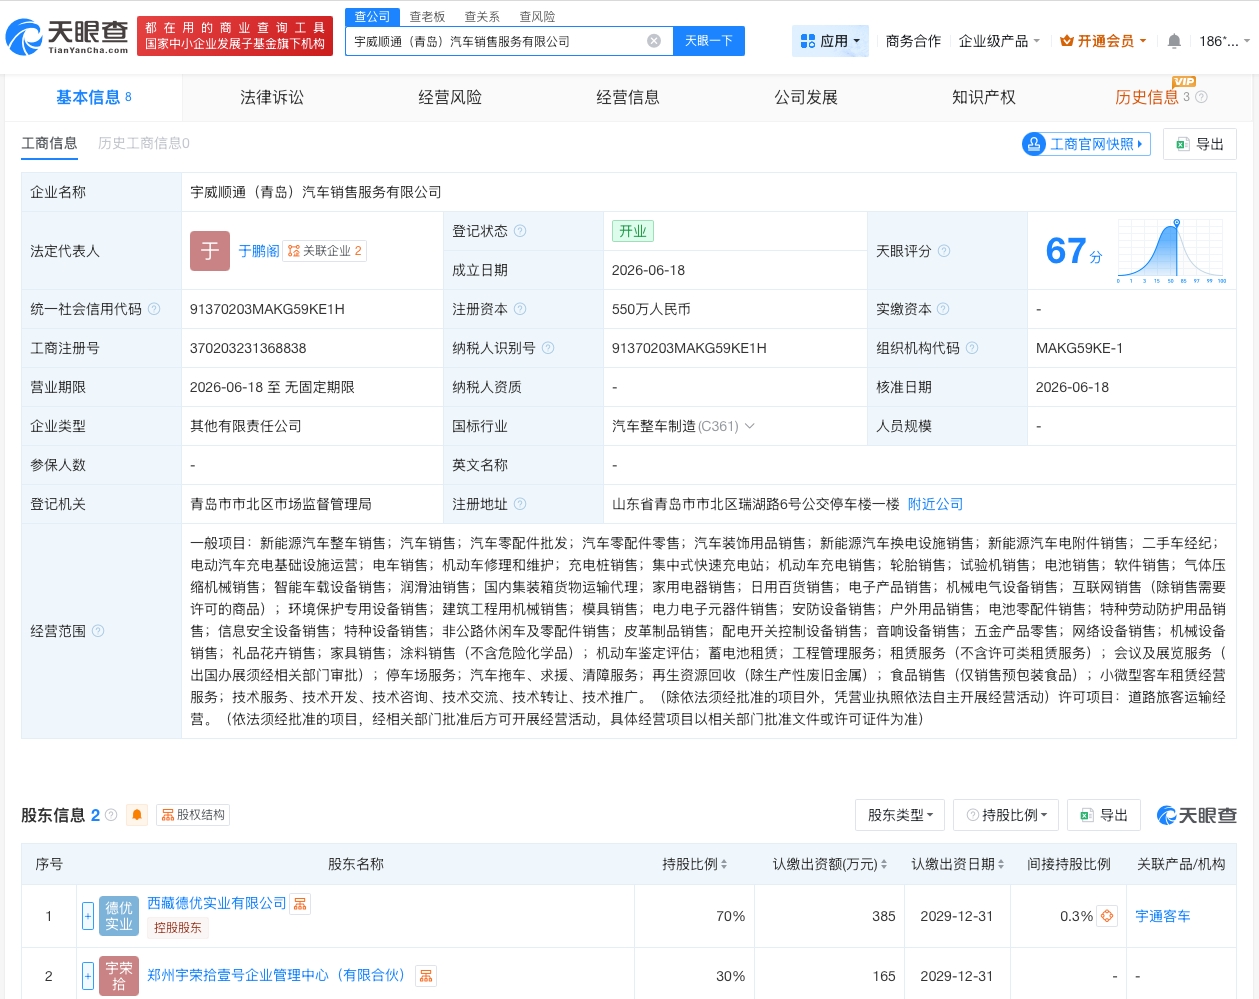
Task: Click the indirect shareholding icon beside 0.3%
Action: coord(1107,915)
